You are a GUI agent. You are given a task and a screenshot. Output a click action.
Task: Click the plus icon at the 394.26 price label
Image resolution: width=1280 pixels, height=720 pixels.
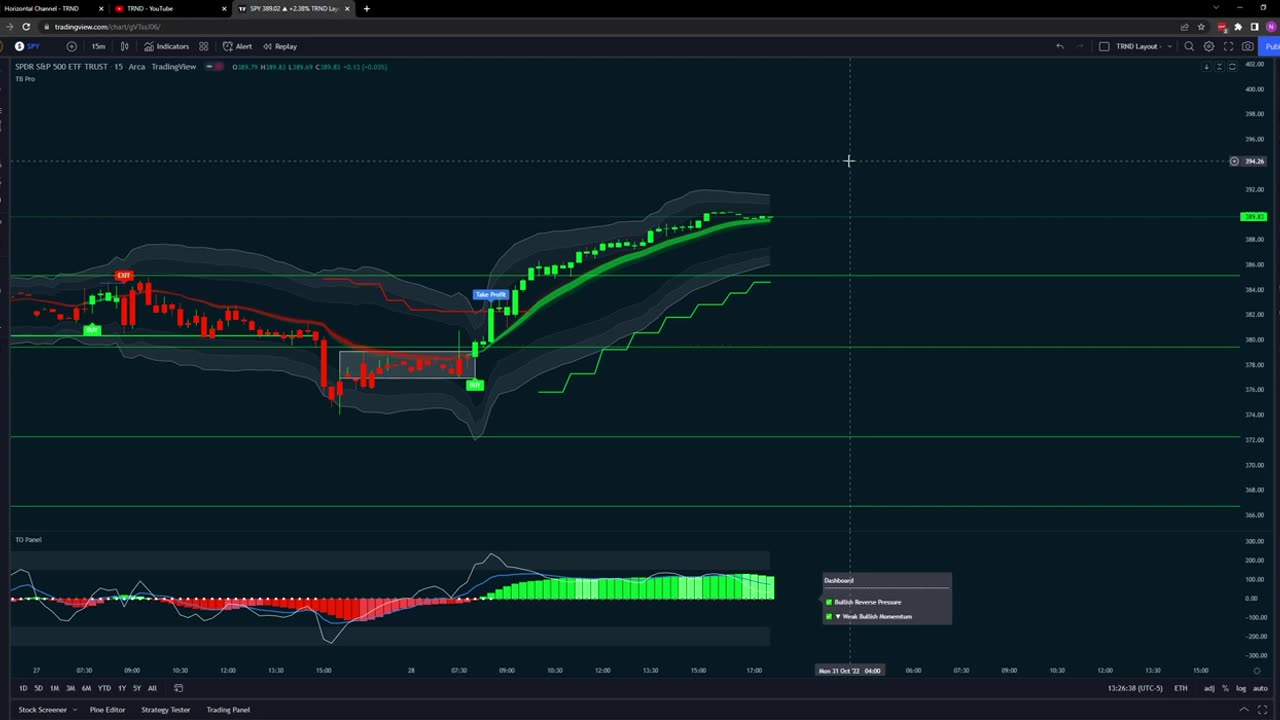tap(1234, 161)
